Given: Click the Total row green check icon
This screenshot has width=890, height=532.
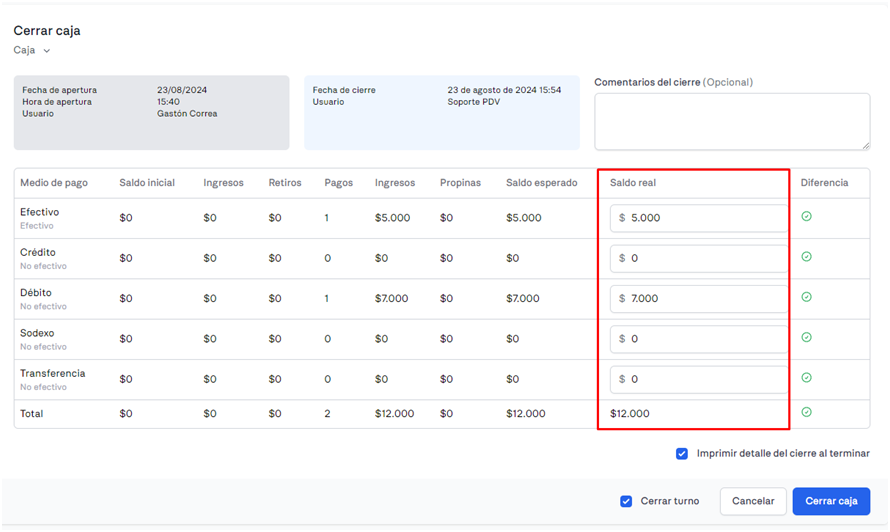Looking at the screenshot, I should (x=806, y=412).
